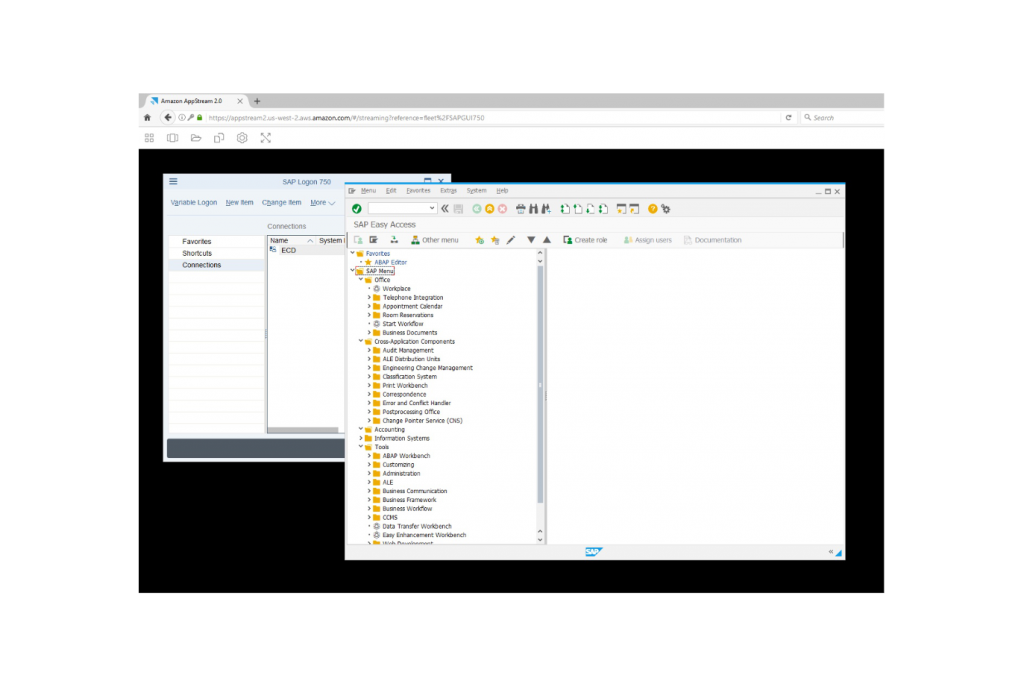Click the Documentation button
Viewport: 1024px width, 687px height.
(x=712, y=240)
